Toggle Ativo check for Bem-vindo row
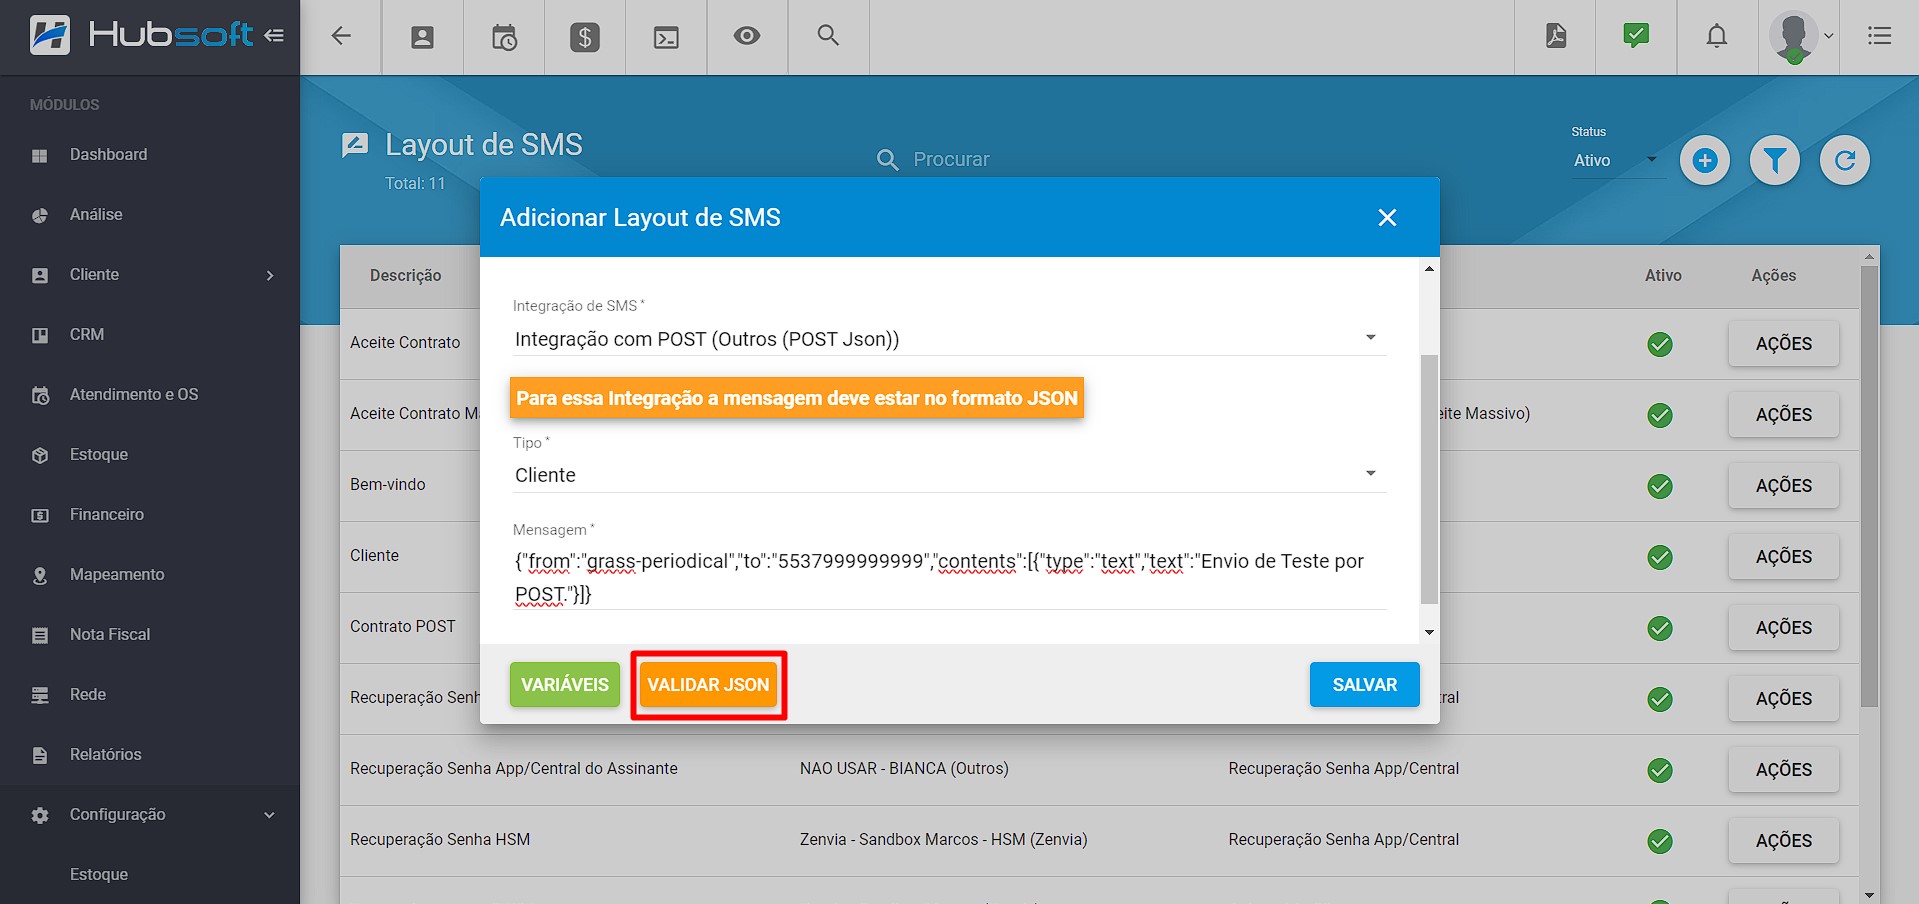Screen dimensions: 1919x904 (1660, 486)
